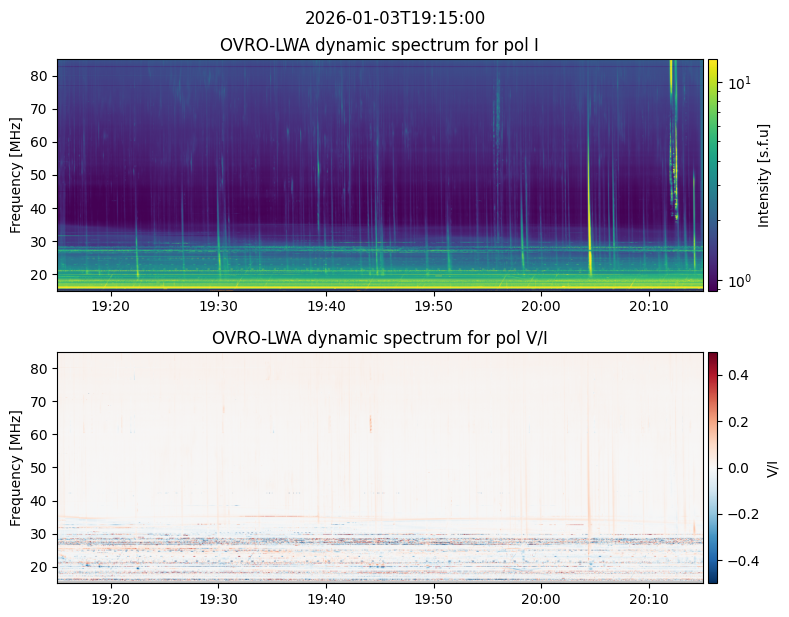789x617 pixels.
Task: Click the 'V/I' colorbar axis label
Action: [x=772, y=468]
